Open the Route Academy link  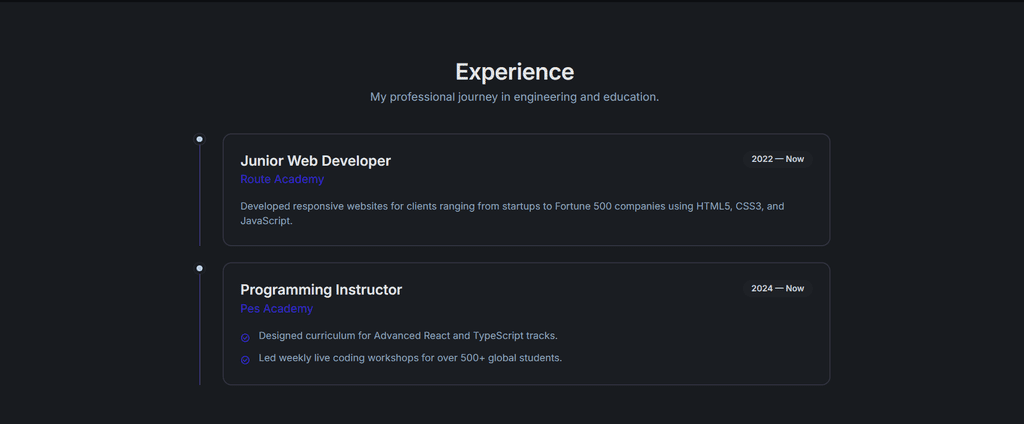click(282, 179)
